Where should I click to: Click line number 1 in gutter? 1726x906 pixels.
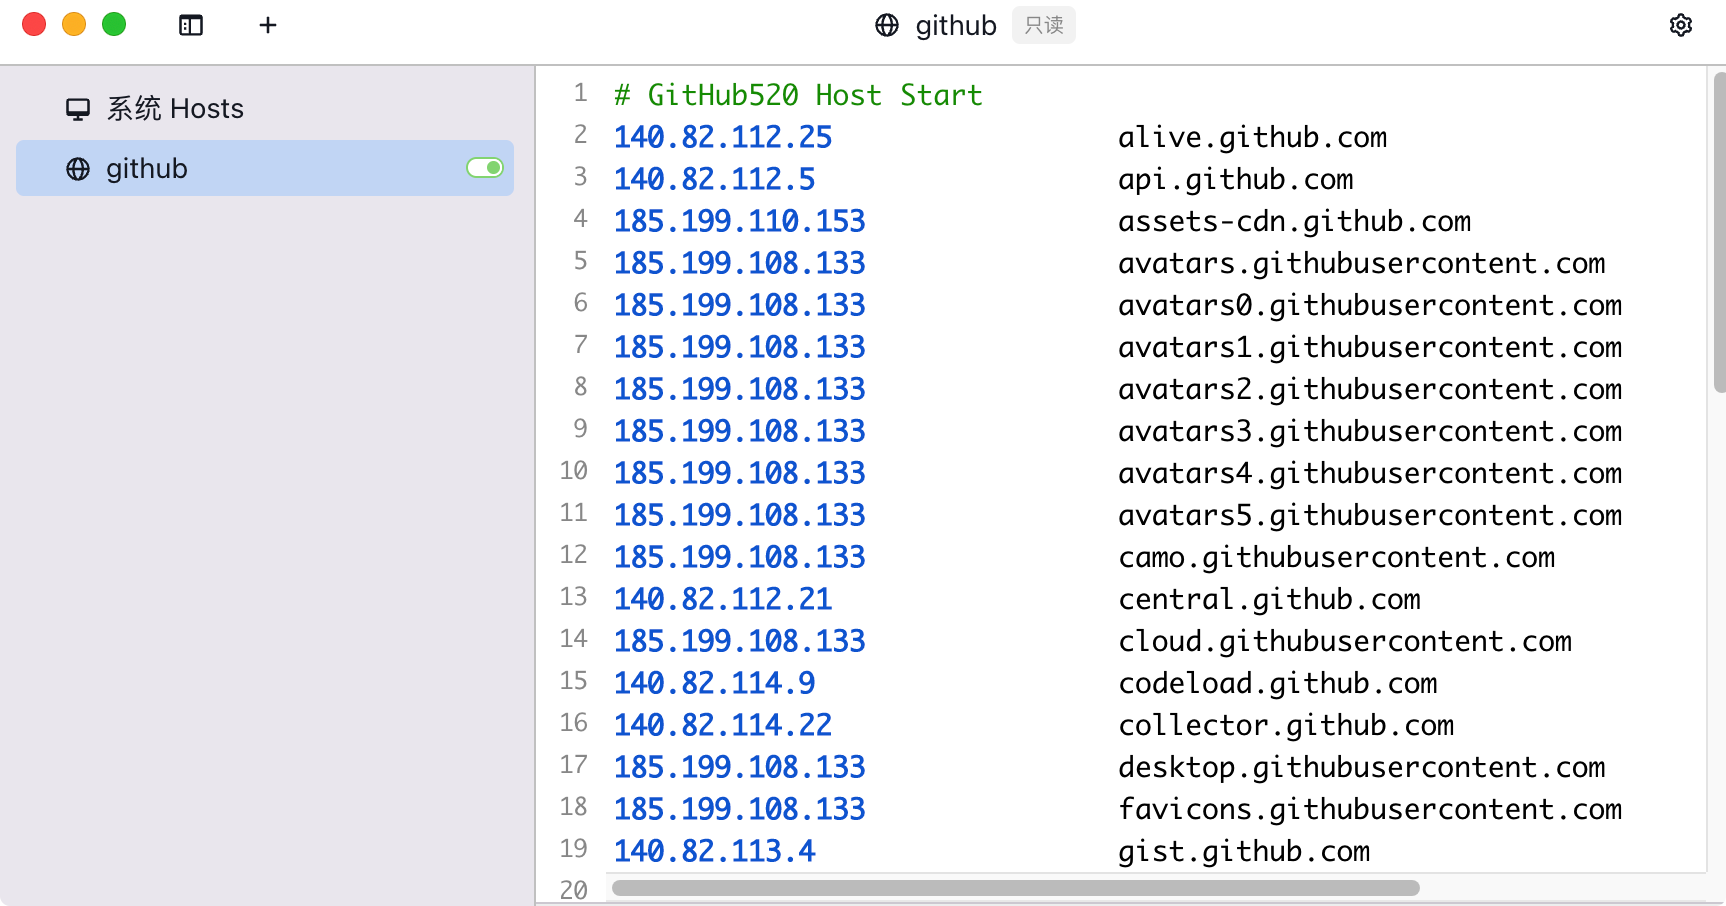click(x=580, y=93)
